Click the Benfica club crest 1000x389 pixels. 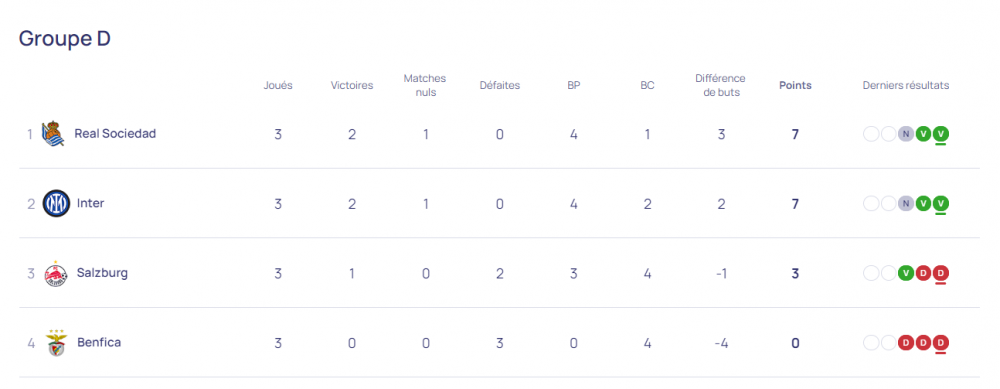55,343
